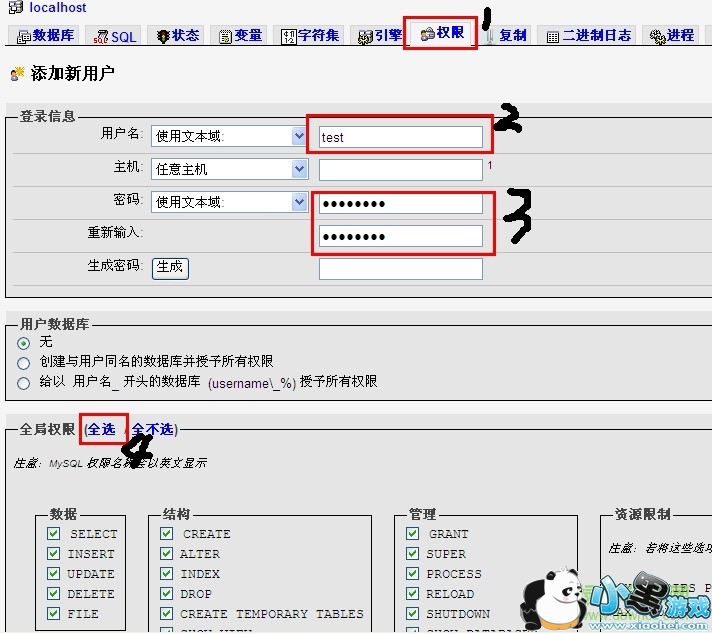712x634 pixels.
Task: Toggle the CREATE TEMPORARY TABLES checkbox
Action: pos(167,613)
